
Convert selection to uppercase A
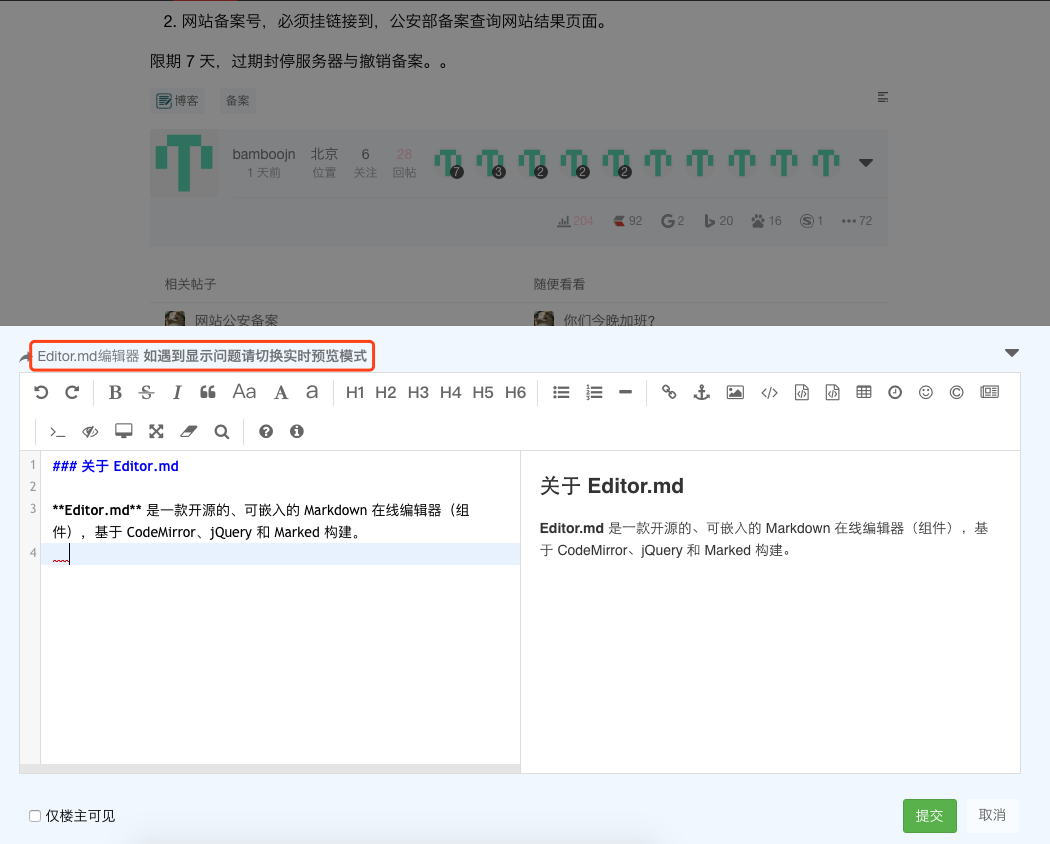(281, 393)
